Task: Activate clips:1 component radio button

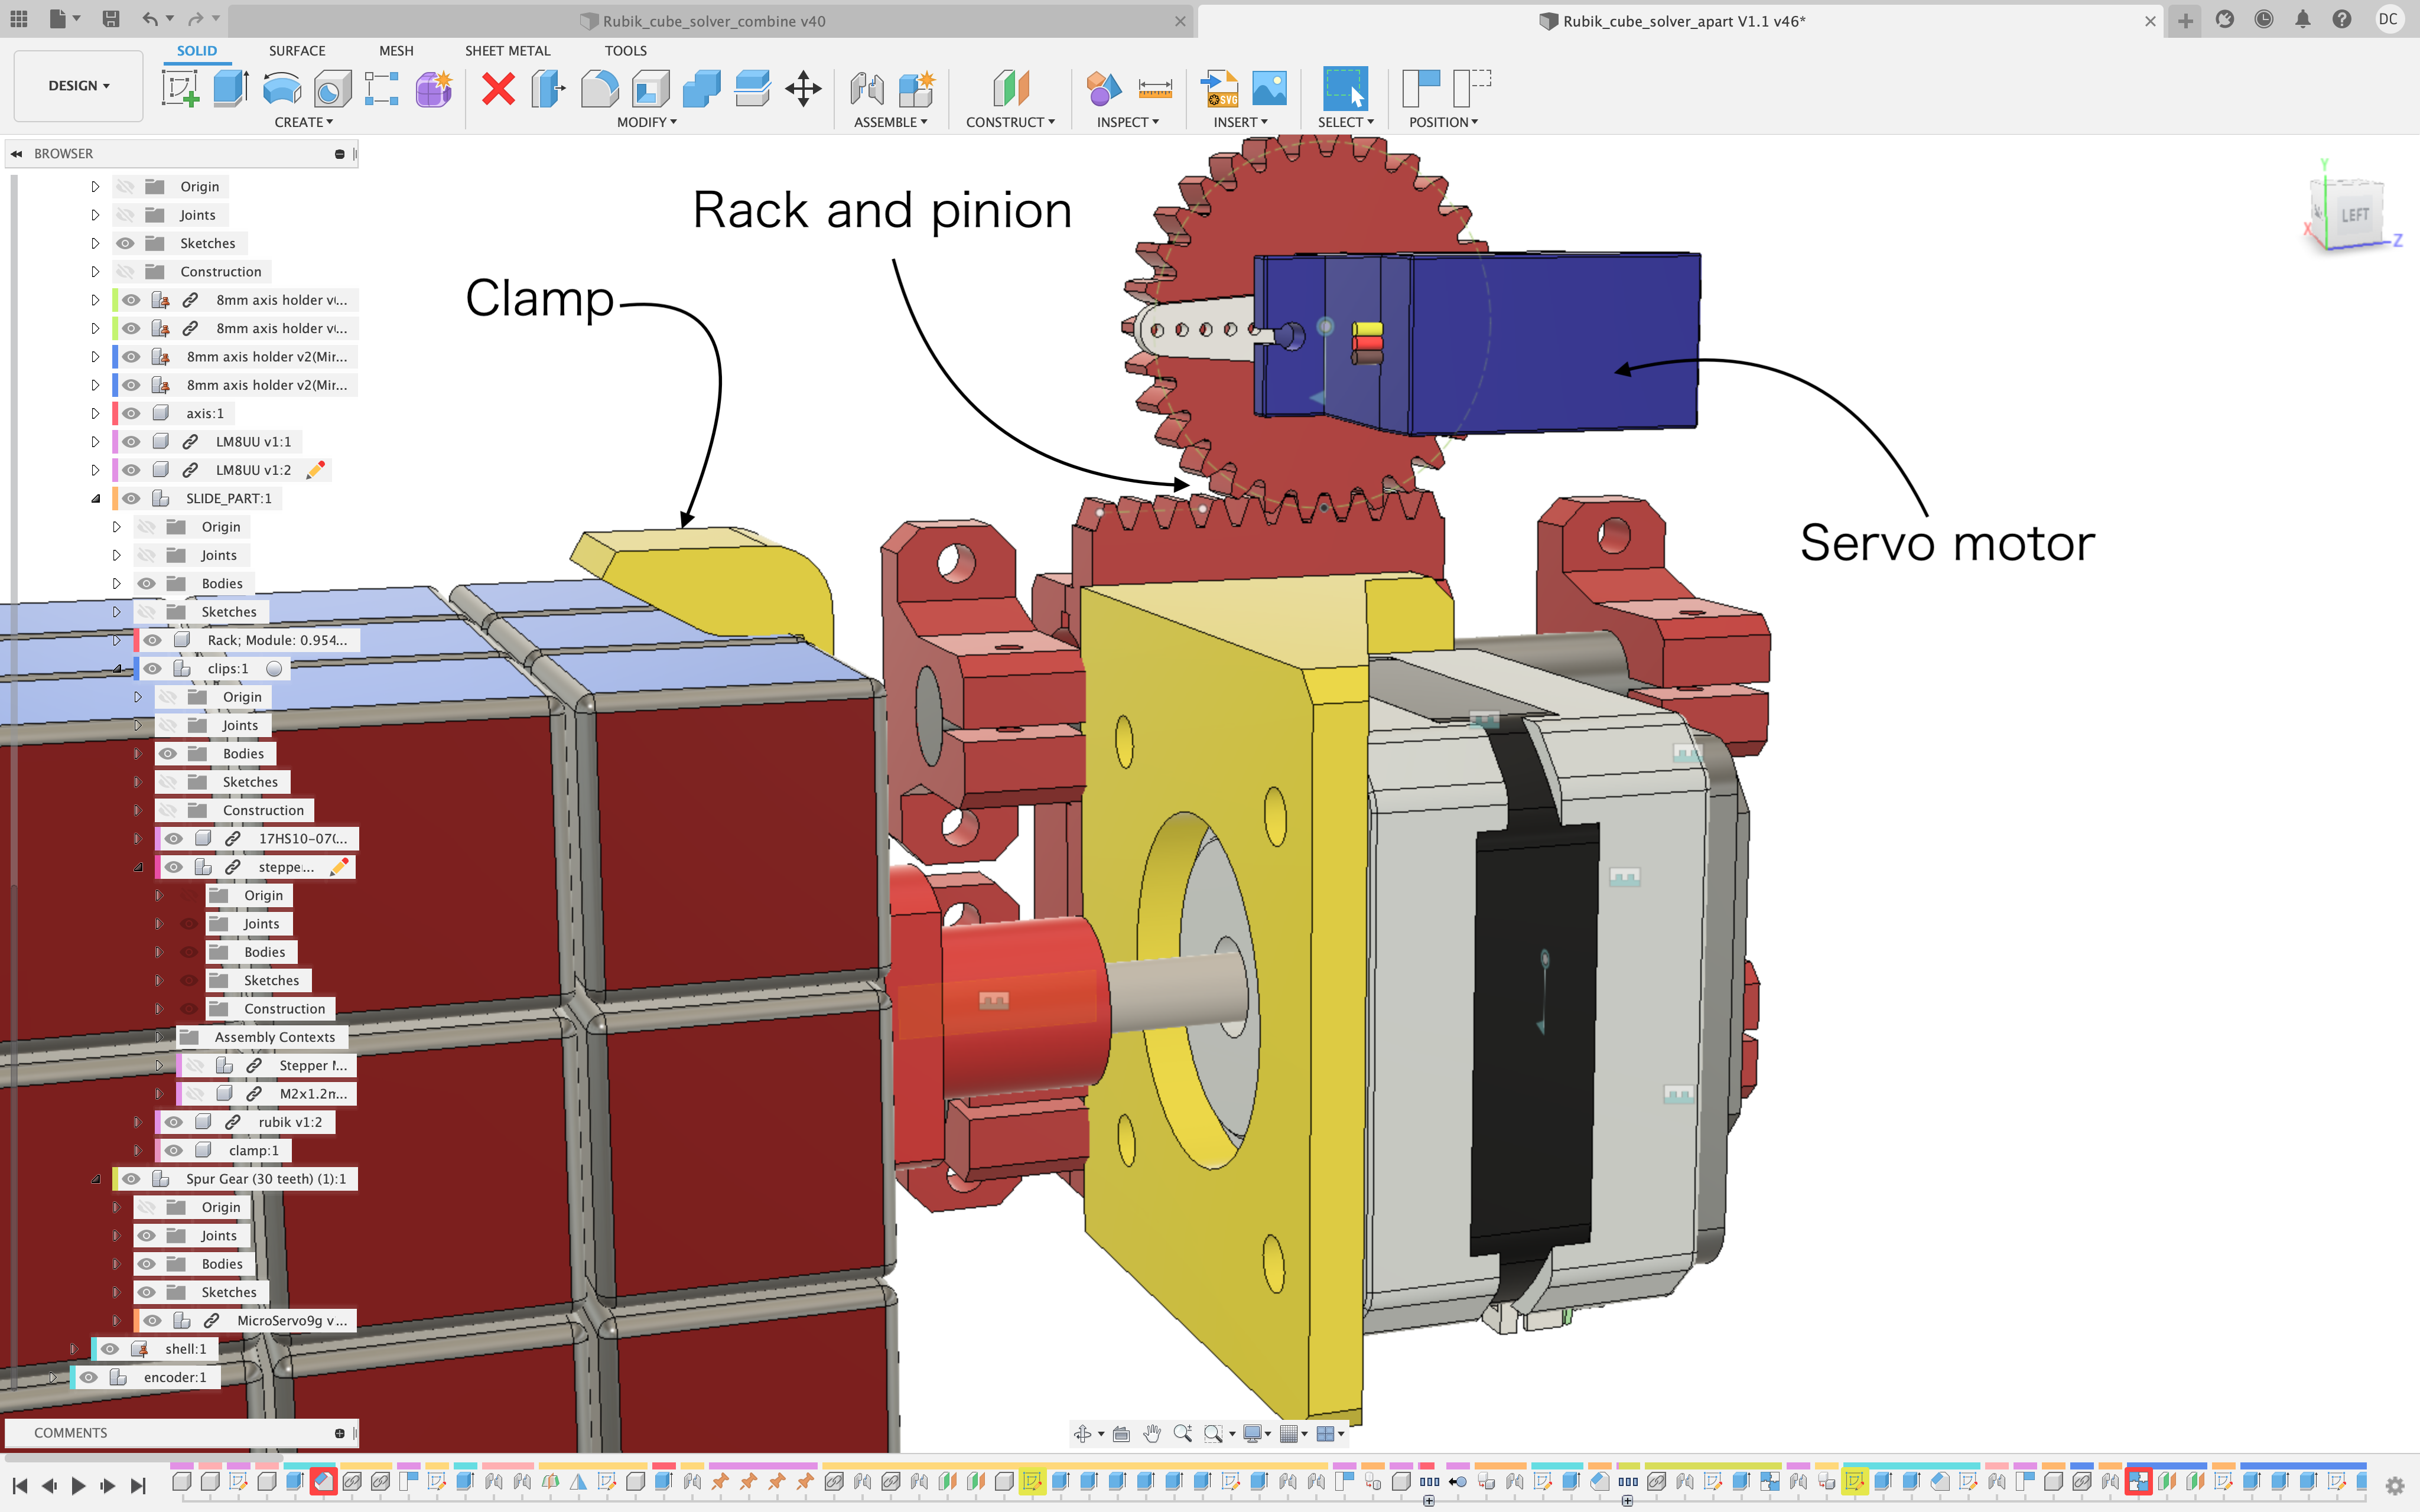Action: (x=274, y=668)
